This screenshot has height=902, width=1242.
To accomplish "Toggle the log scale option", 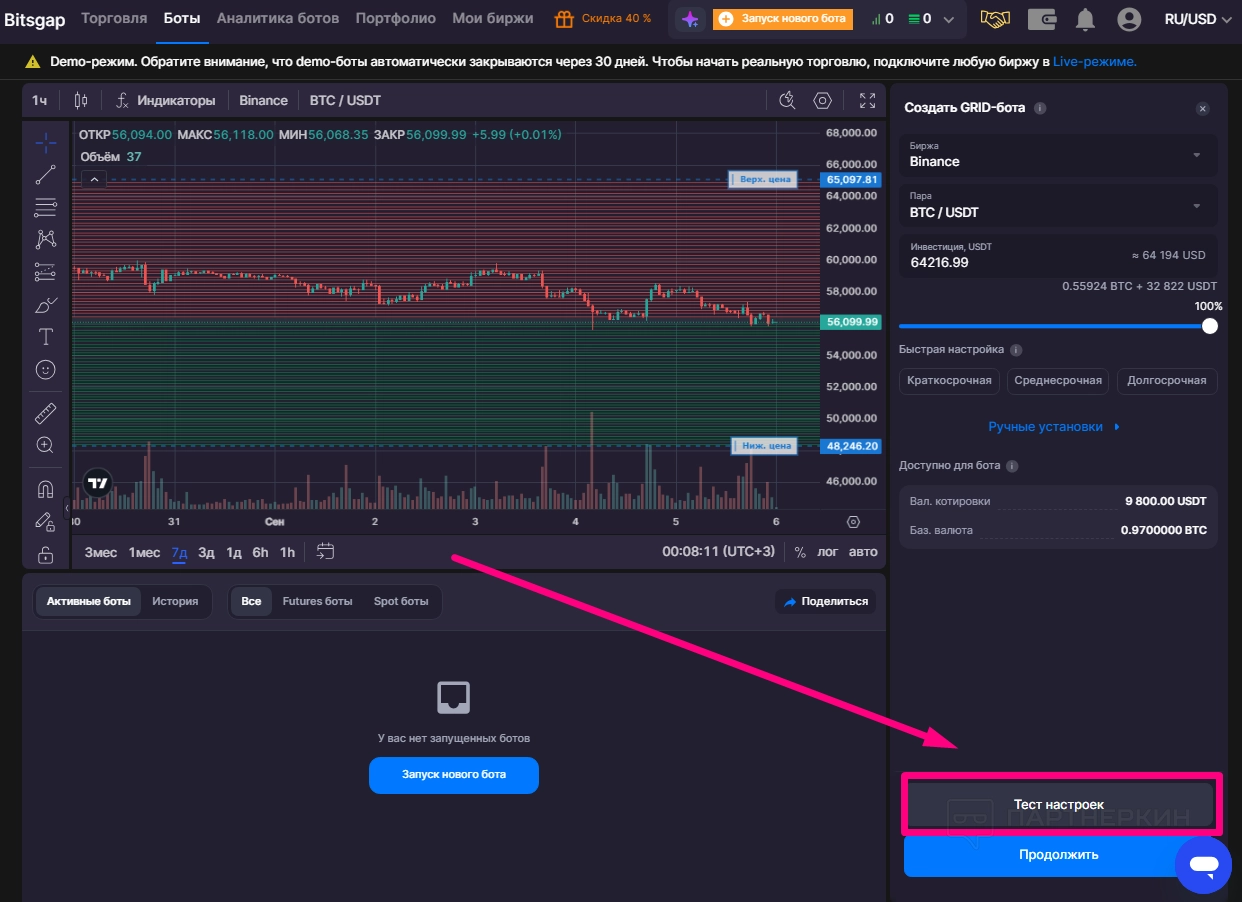I will click(828, 552).
